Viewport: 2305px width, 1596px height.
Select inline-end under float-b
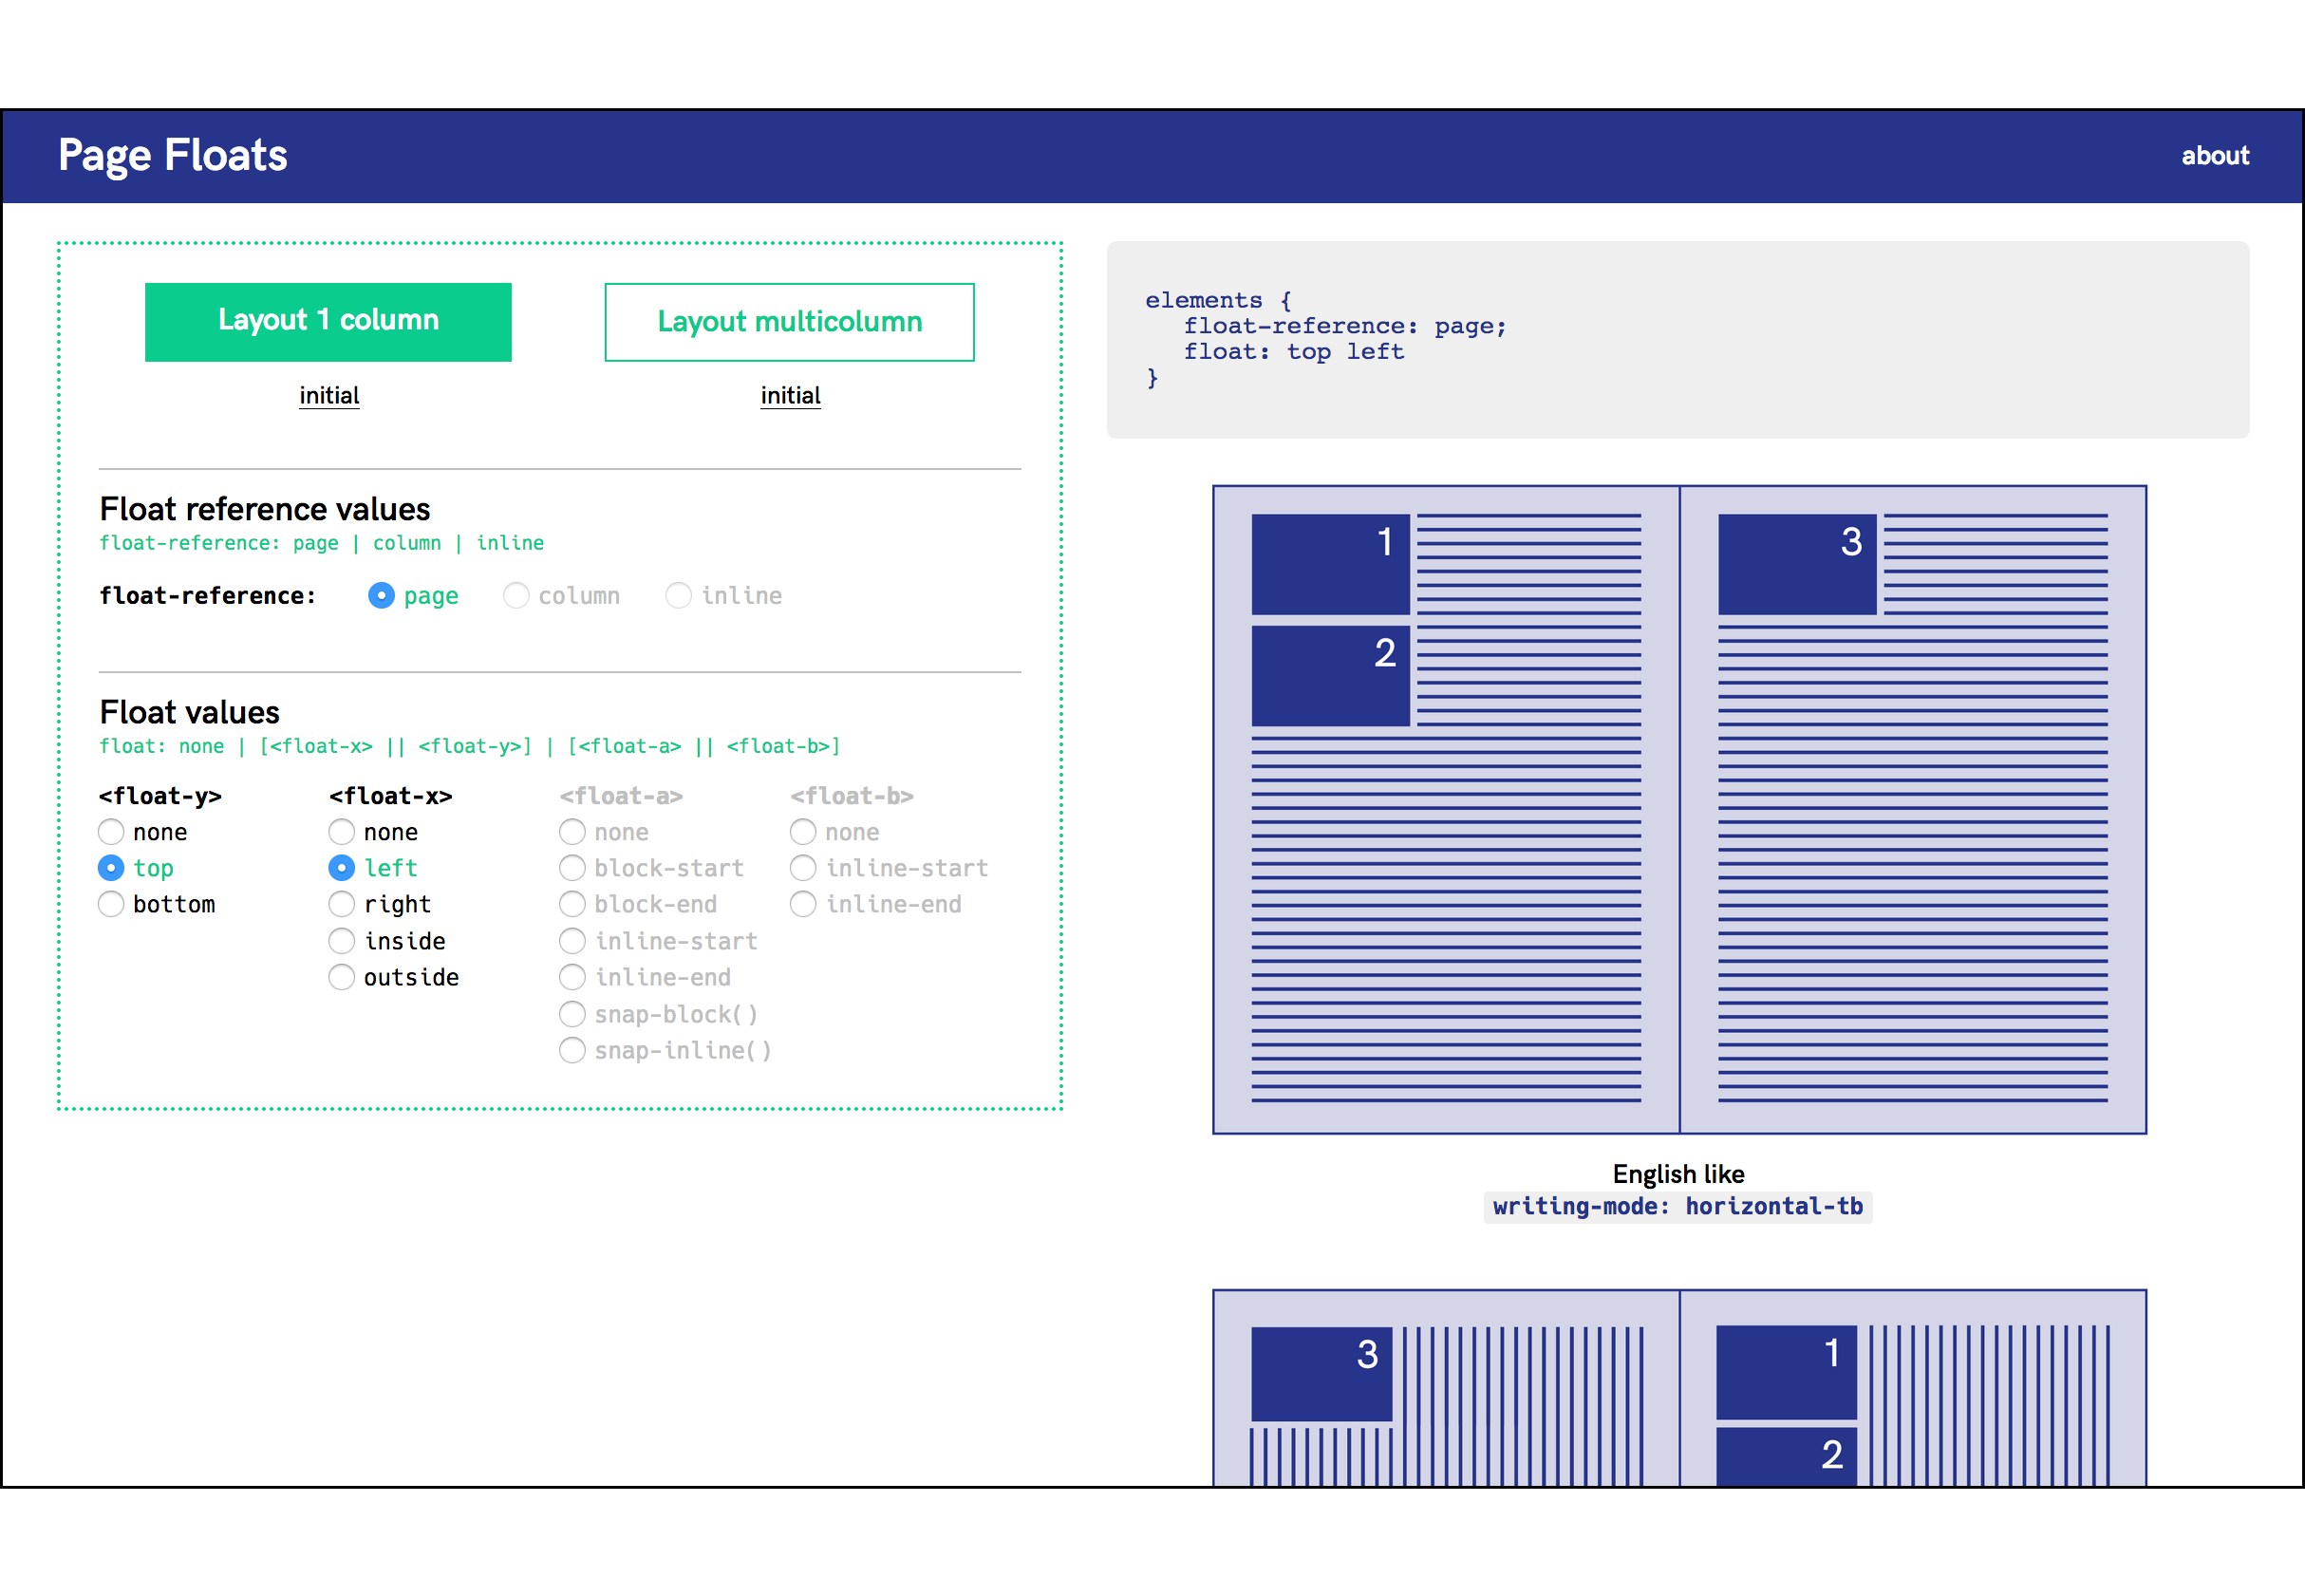[803, 904]
